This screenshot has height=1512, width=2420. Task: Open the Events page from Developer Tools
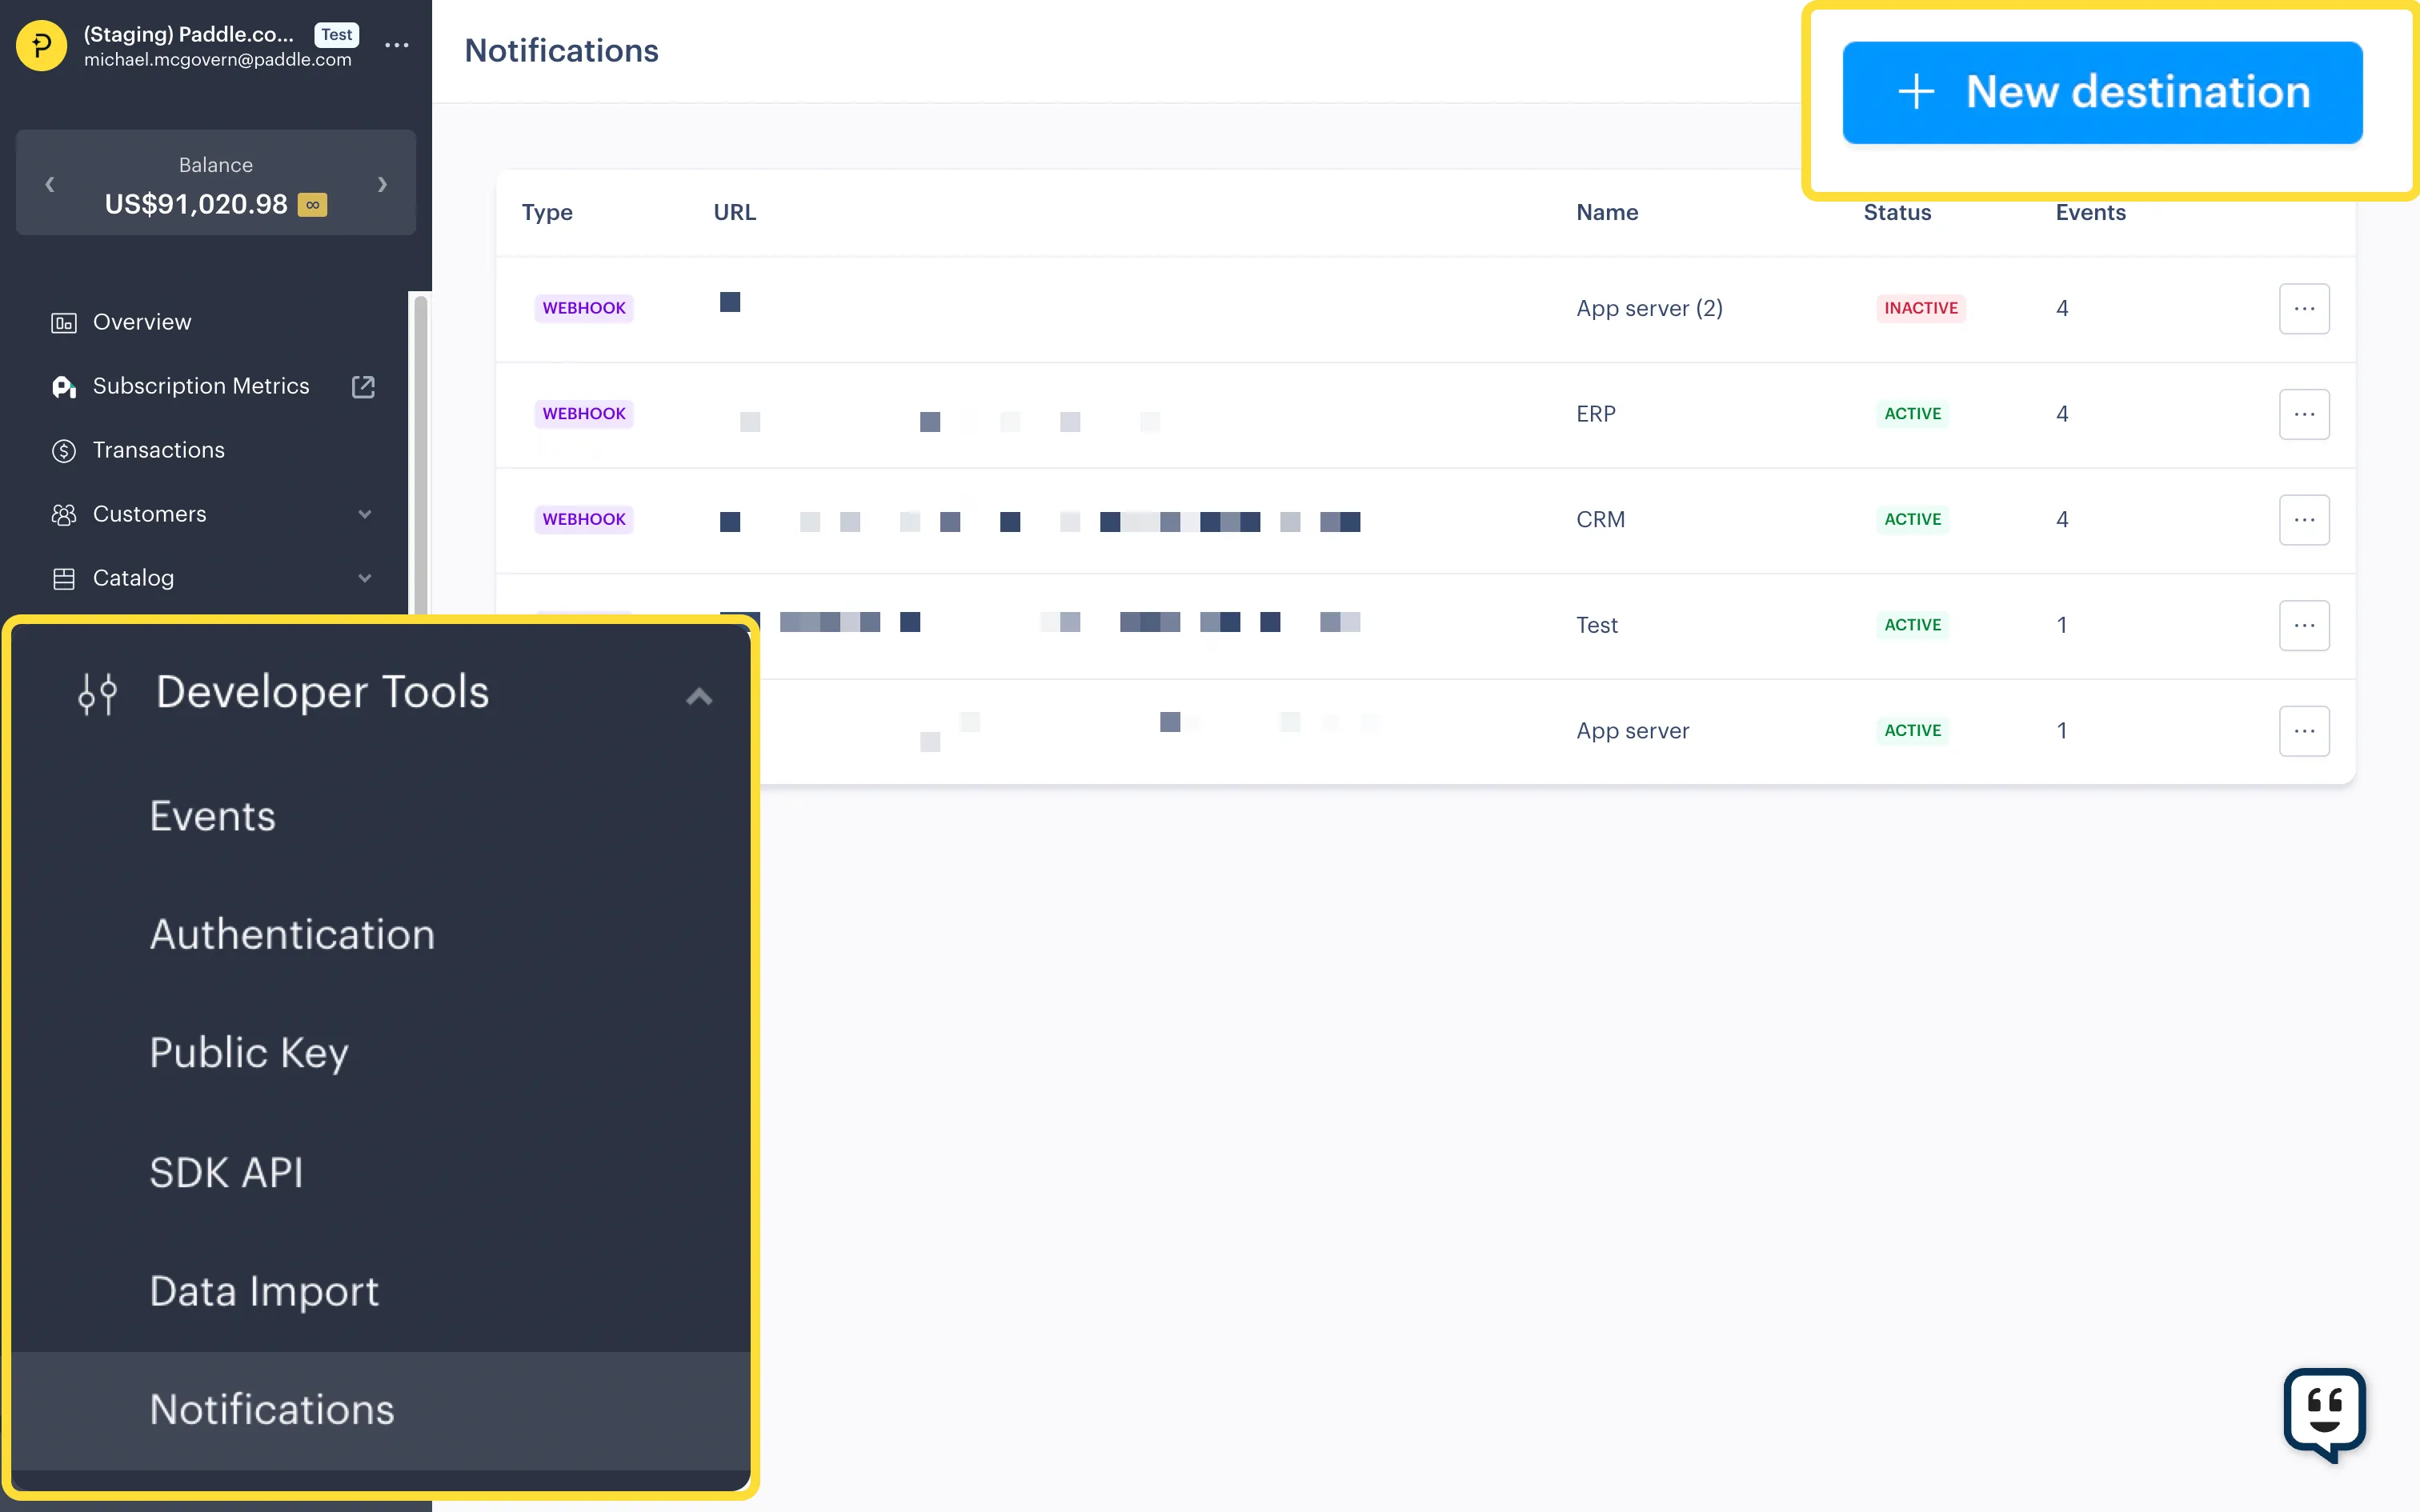tap(212, 815)
